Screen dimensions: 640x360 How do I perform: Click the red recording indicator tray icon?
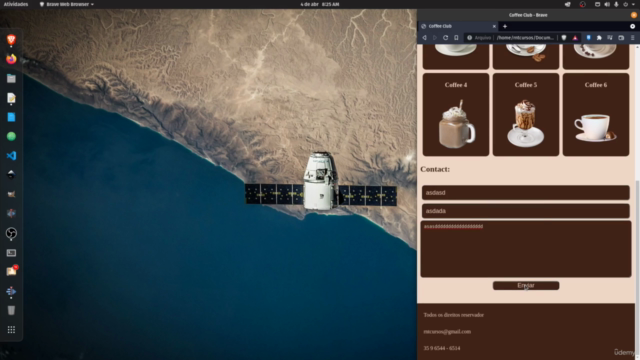[x=582, y=4]
